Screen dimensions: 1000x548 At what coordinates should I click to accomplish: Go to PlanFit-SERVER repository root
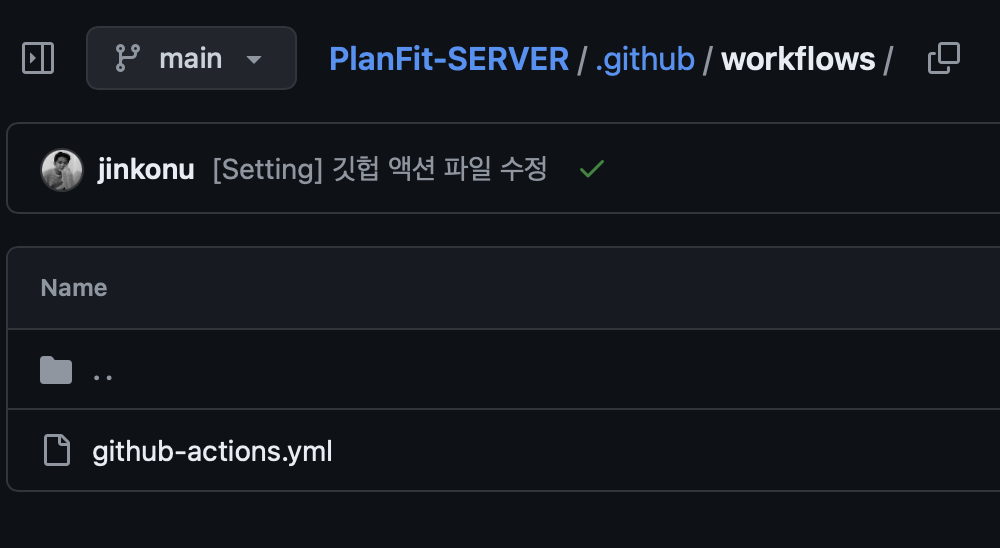pyautogui.click(x=449, y=59)
